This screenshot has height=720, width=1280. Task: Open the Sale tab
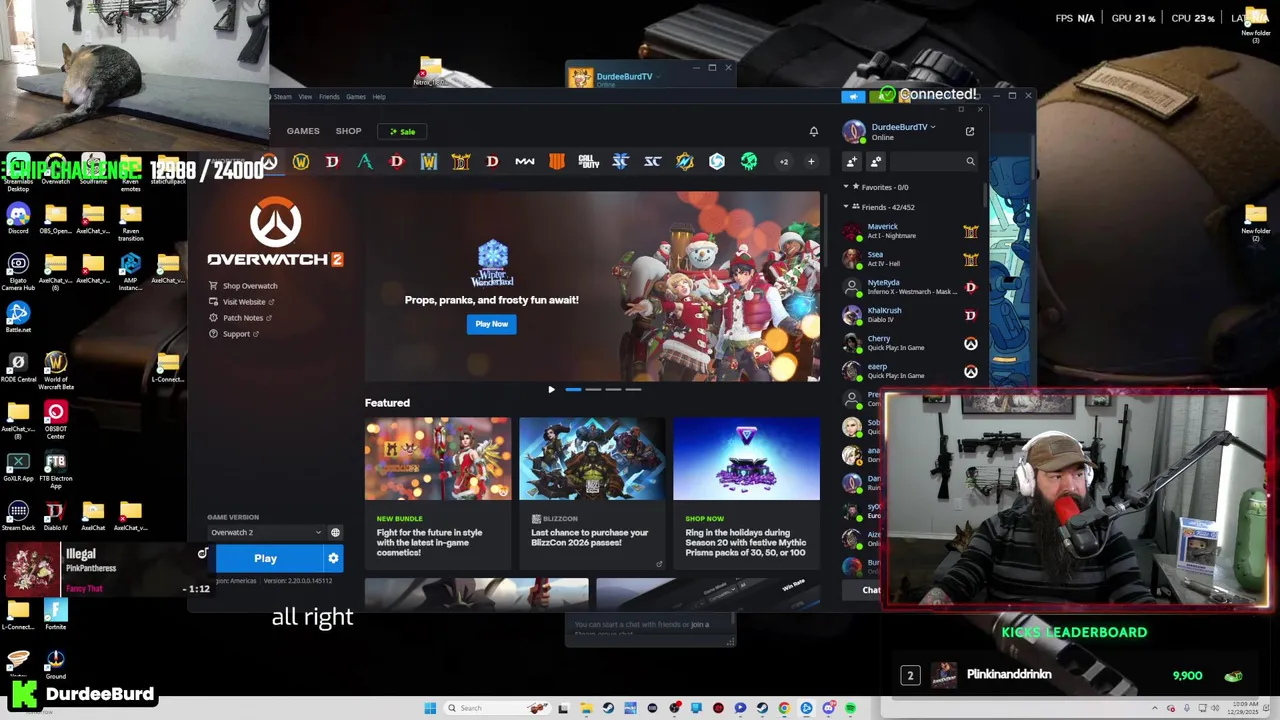(x=403, y=131)
